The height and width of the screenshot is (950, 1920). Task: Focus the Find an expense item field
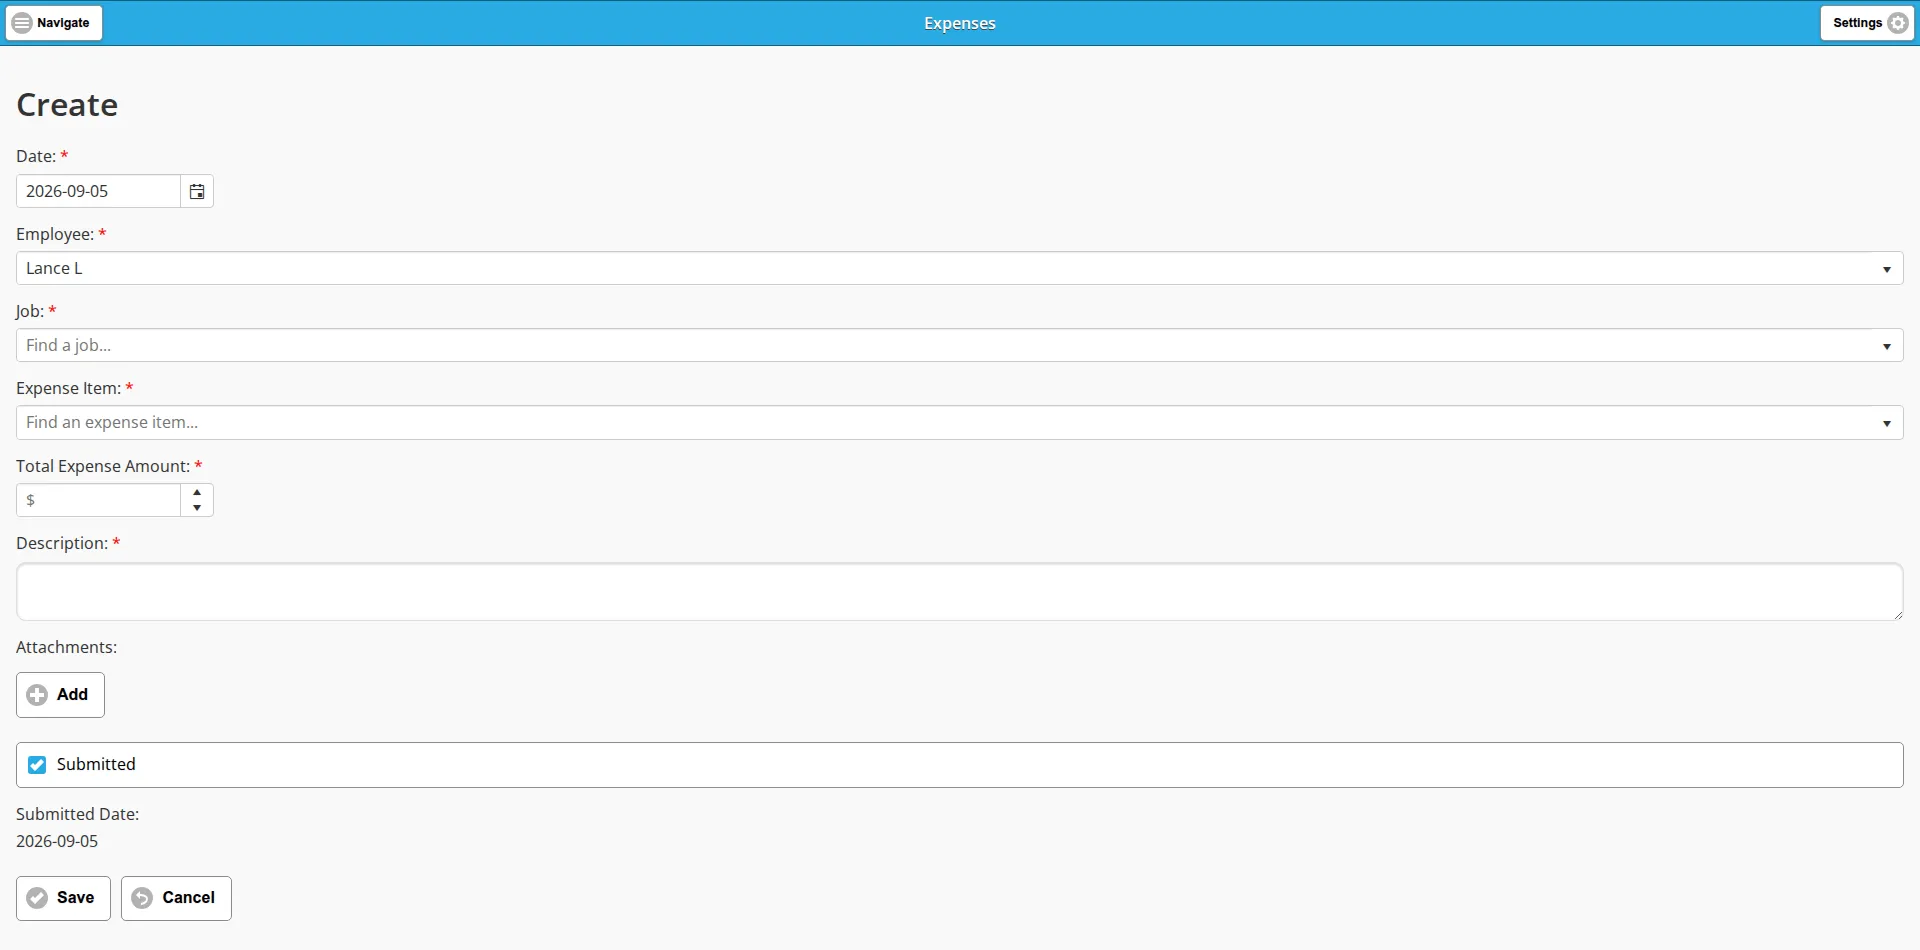tap(944, 423)
